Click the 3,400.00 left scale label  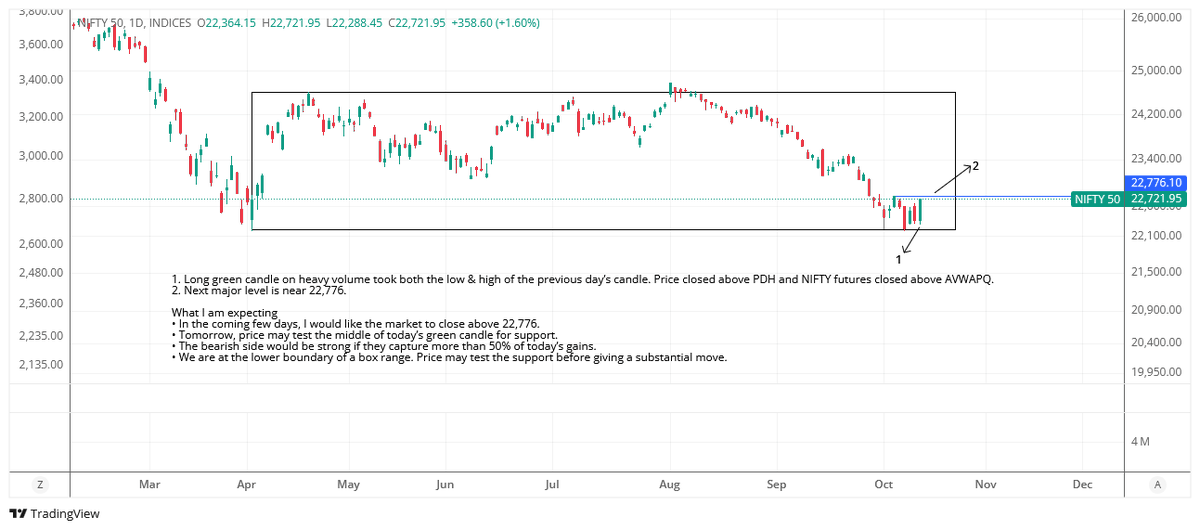(x=39, y=80)
